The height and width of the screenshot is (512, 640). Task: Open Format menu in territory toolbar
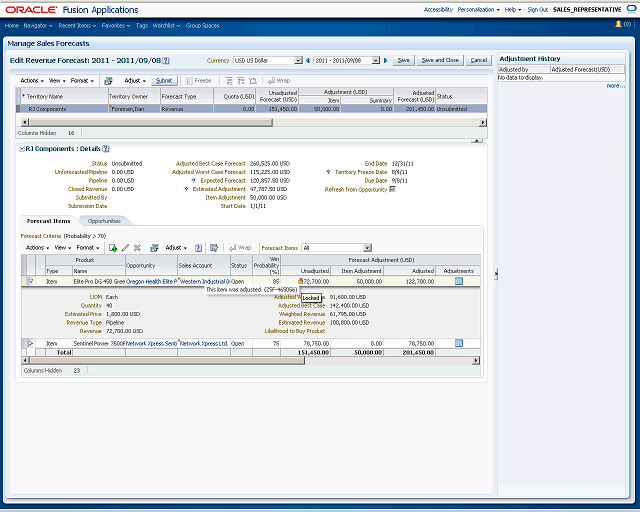(82, 81)
